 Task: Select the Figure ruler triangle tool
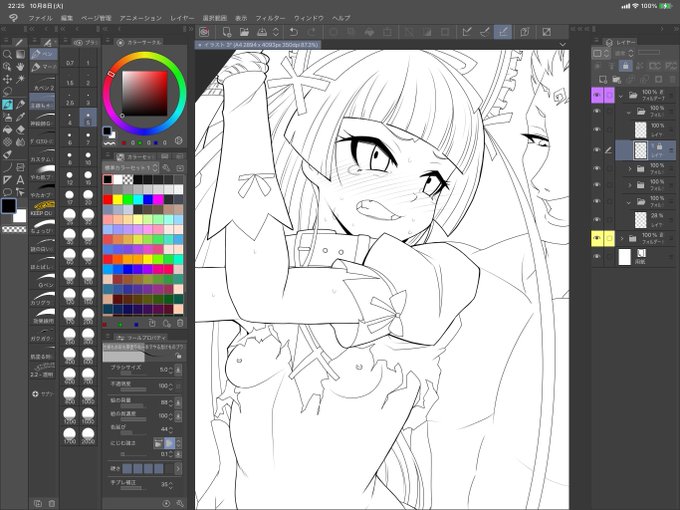(x=7, y=180)
